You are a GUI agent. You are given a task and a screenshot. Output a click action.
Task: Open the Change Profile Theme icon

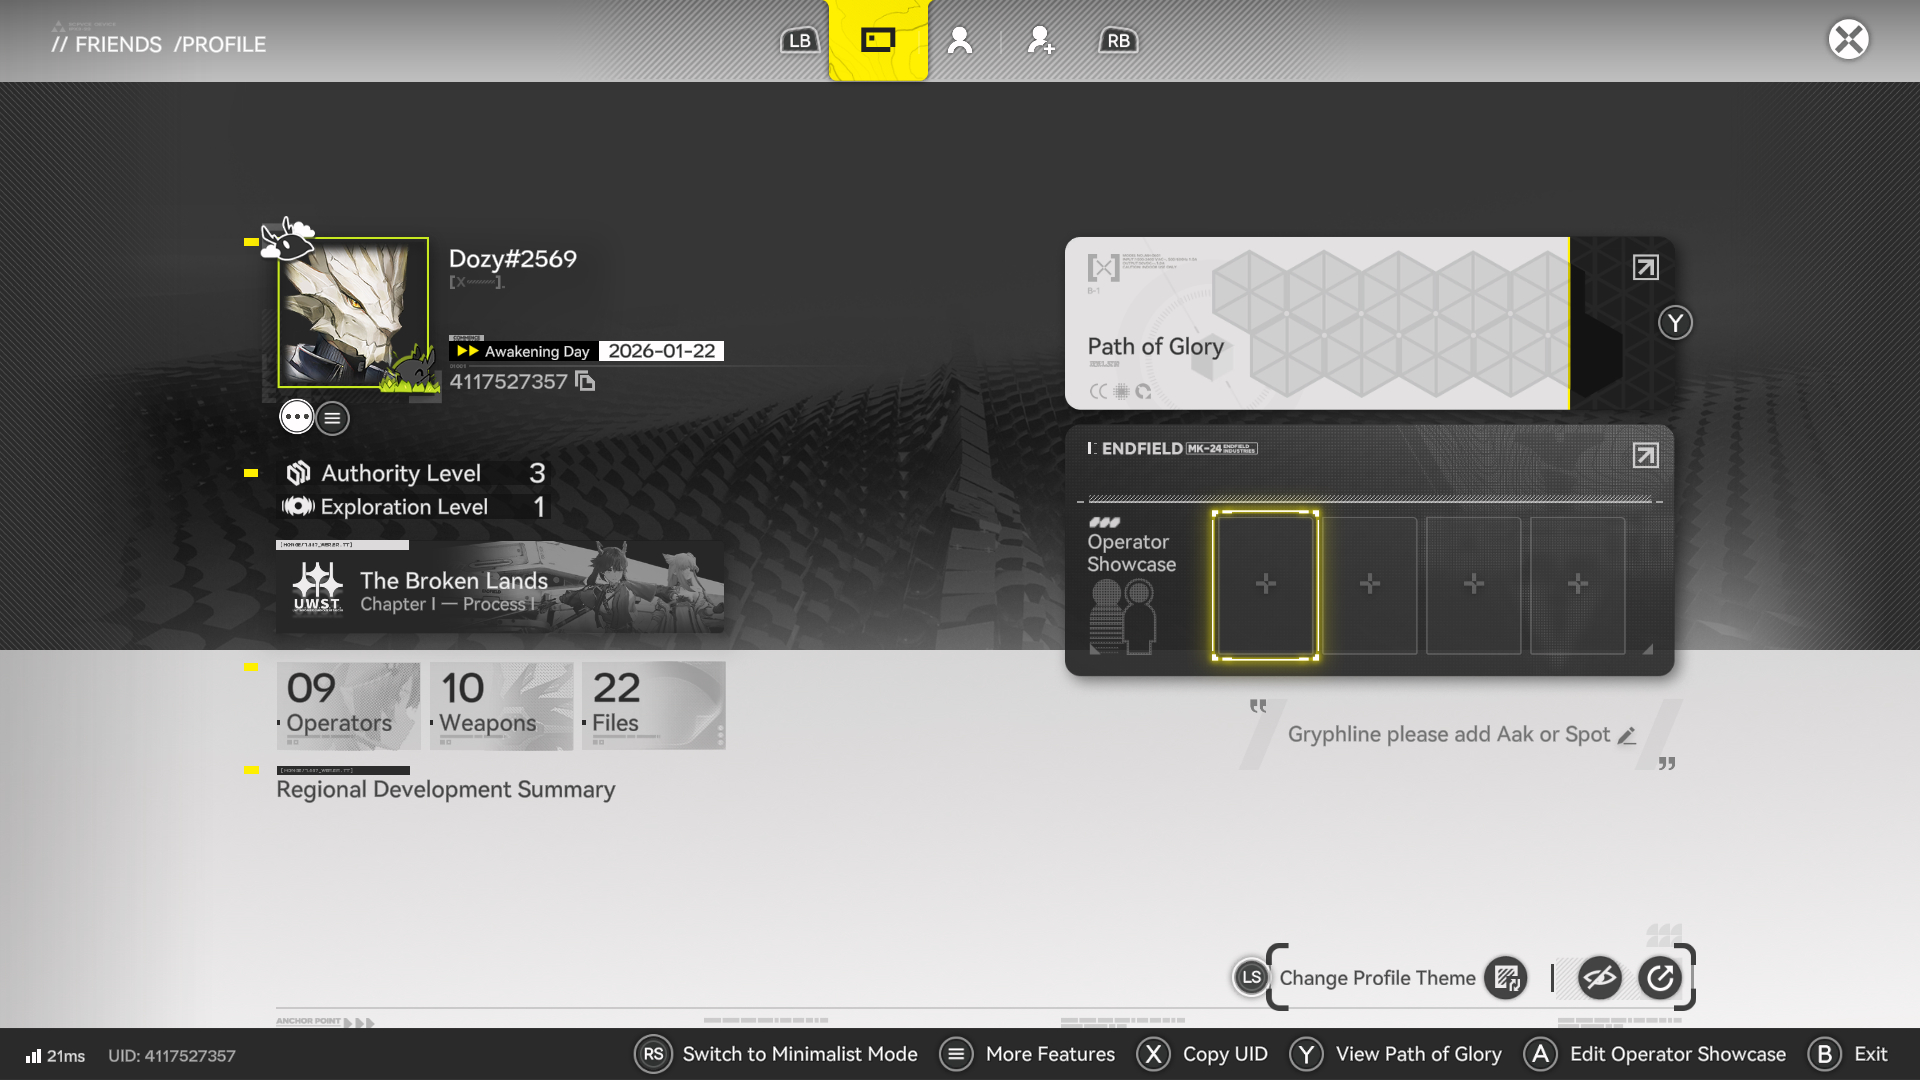click(x=1506, y=978)
